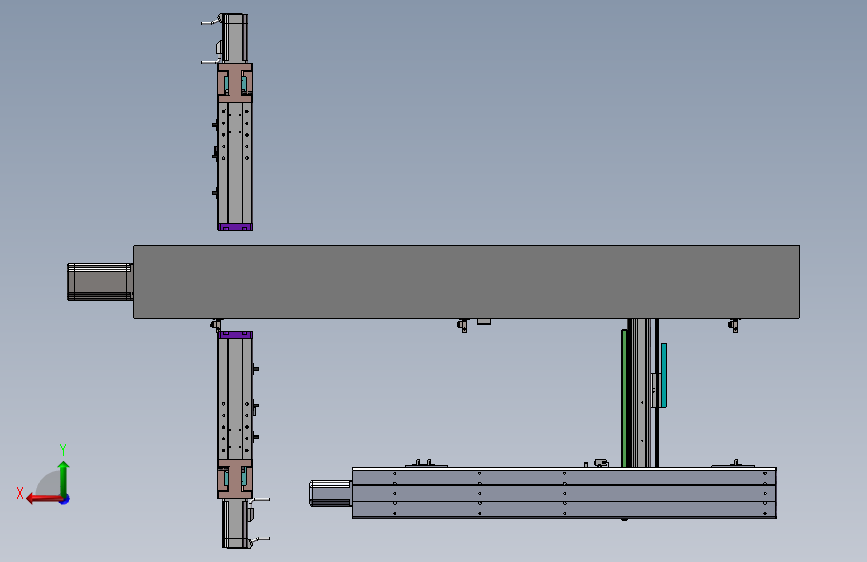Select the green strip on vertical column
The width and height of the screenshot is (867, 562).
click(x=624, y=398)
